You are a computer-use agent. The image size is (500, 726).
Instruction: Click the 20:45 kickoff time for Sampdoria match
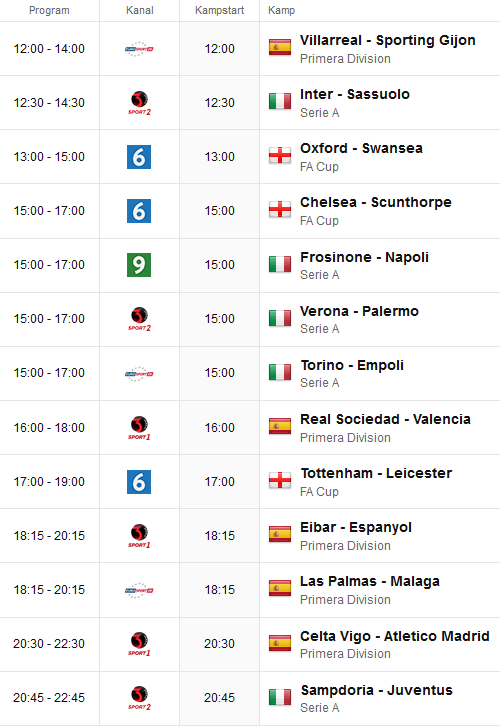pos(219,698)
